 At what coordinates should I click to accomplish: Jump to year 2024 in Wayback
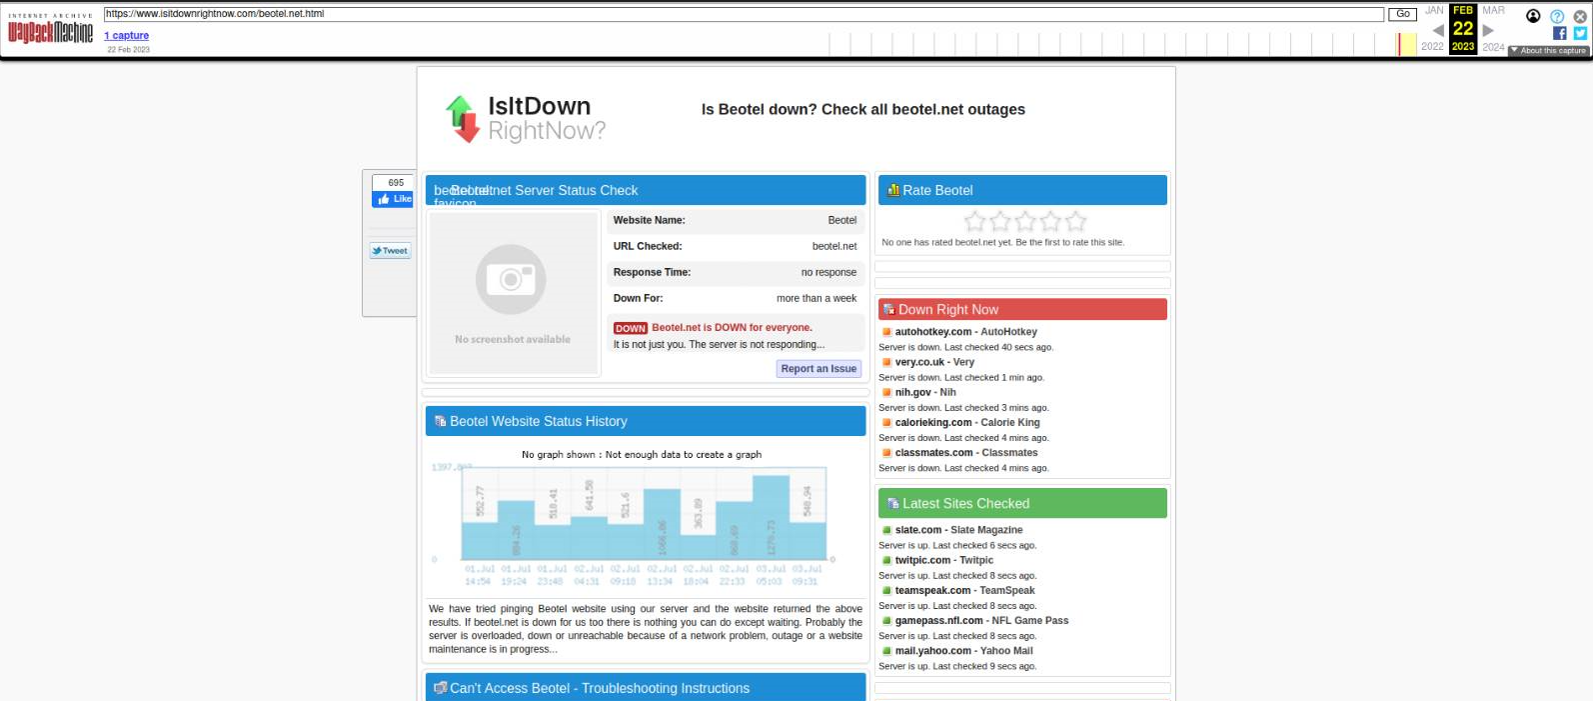point(1493,47)
